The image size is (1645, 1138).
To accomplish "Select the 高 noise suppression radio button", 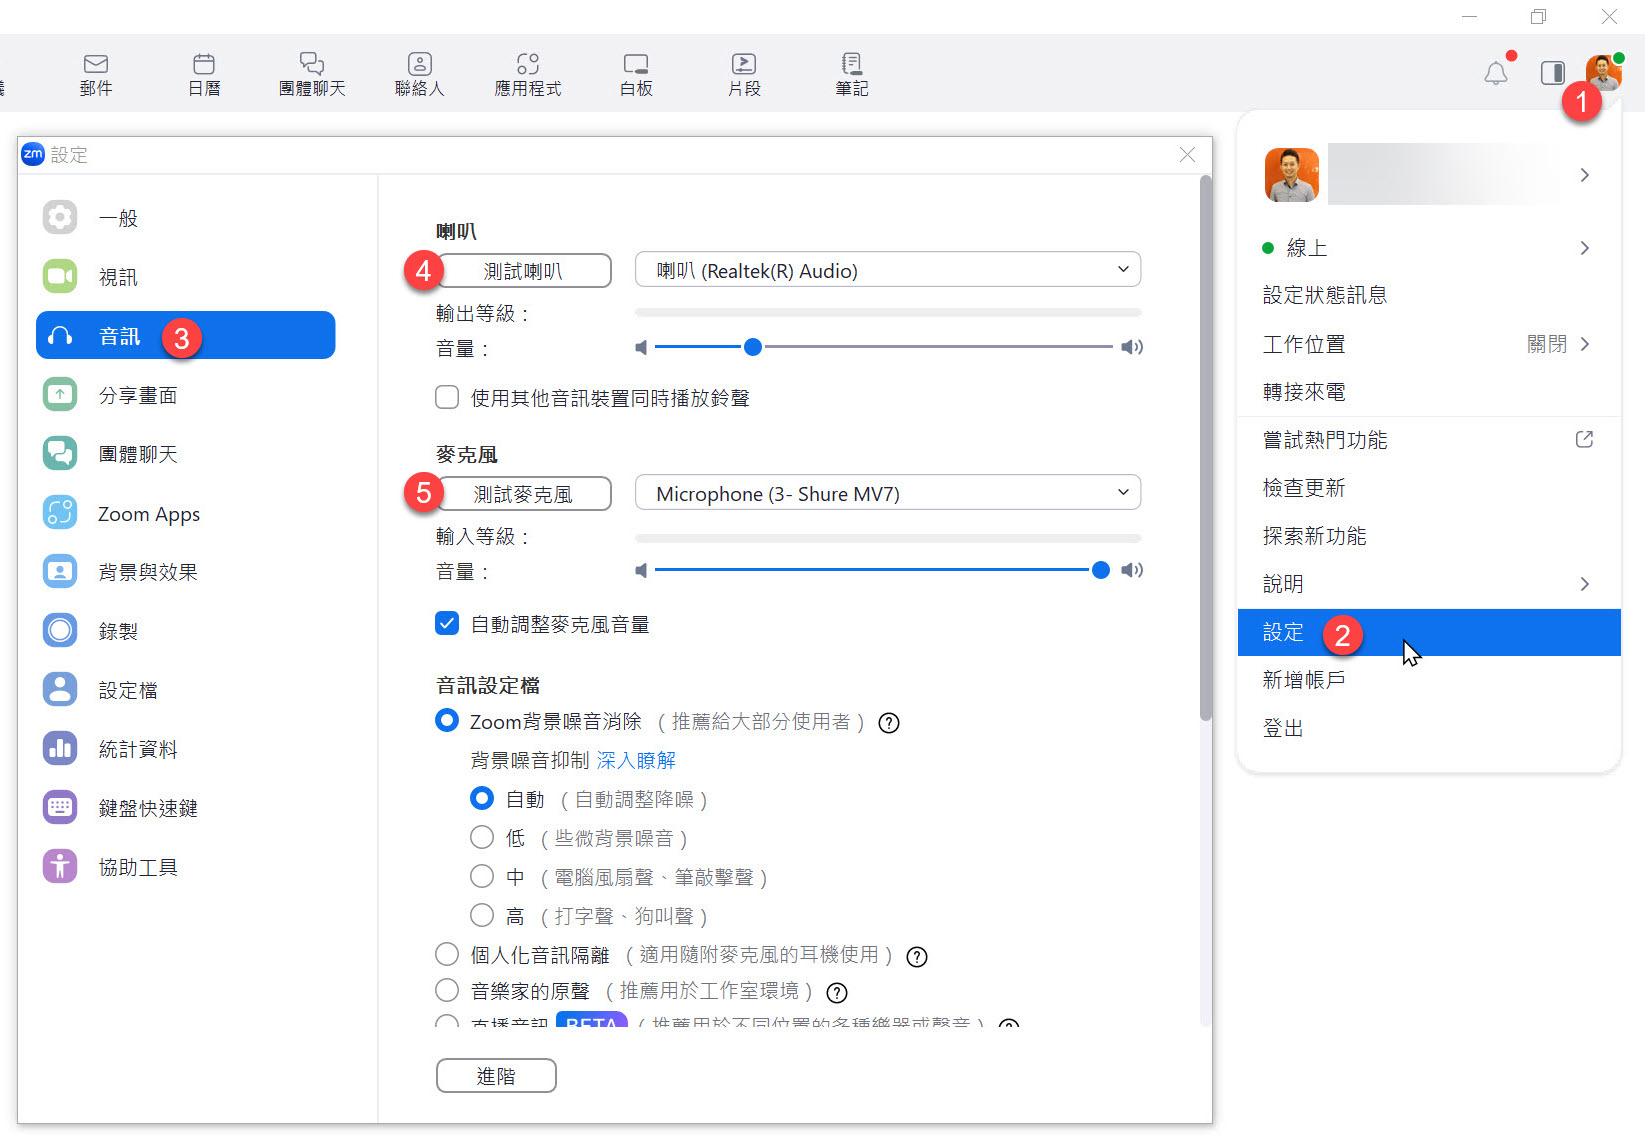I will pos(481,914).
